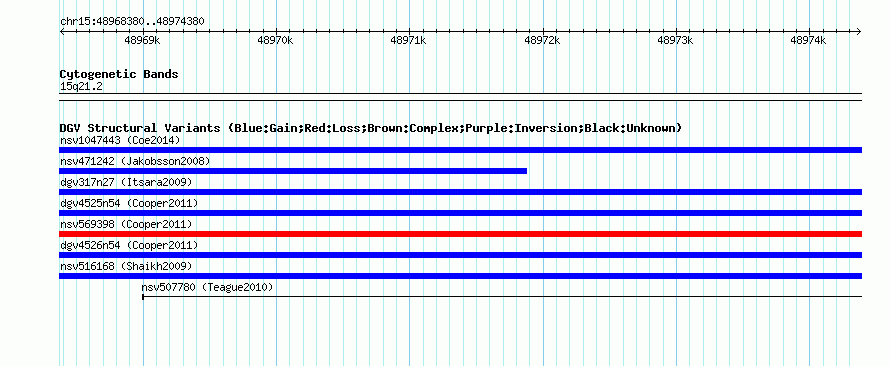Select the dgv4526n54 (Cooper2011) variant bar
This screenshot has height=366, width=890.
tap(460, 255)
